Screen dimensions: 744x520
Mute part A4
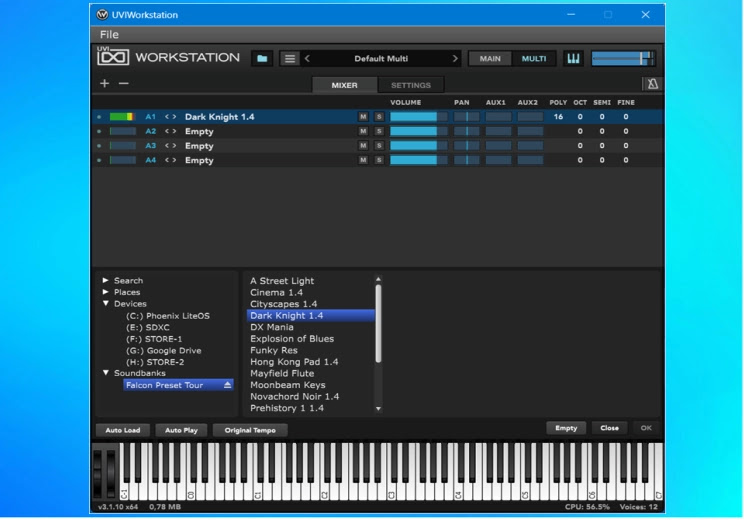point(363,160)
